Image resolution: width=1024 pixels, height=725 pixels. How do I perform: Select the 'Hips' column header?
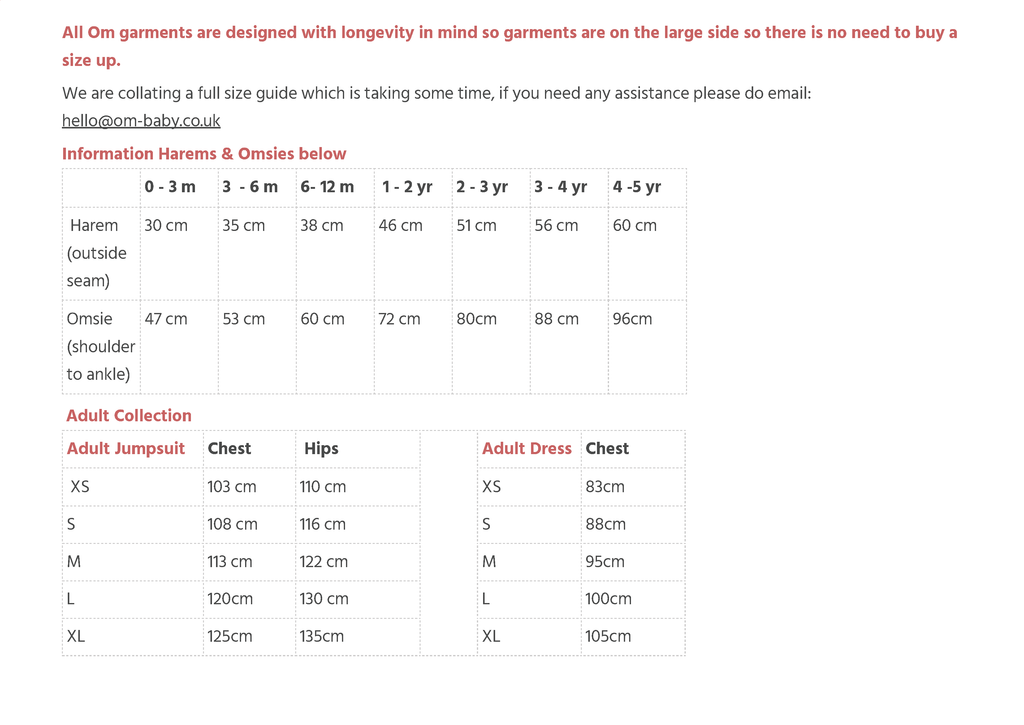(321, 449)
